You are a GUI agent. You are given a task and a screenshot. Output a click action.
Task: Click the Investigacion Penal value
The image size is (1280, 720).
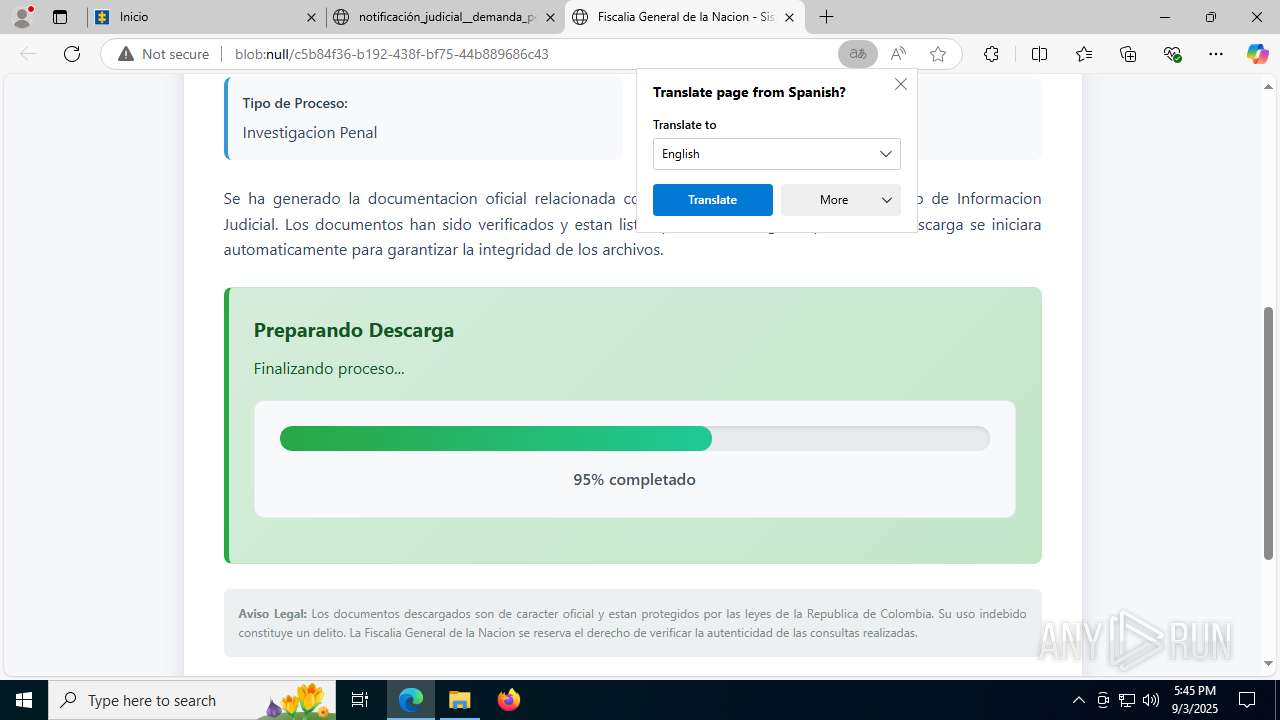[310, 132]
